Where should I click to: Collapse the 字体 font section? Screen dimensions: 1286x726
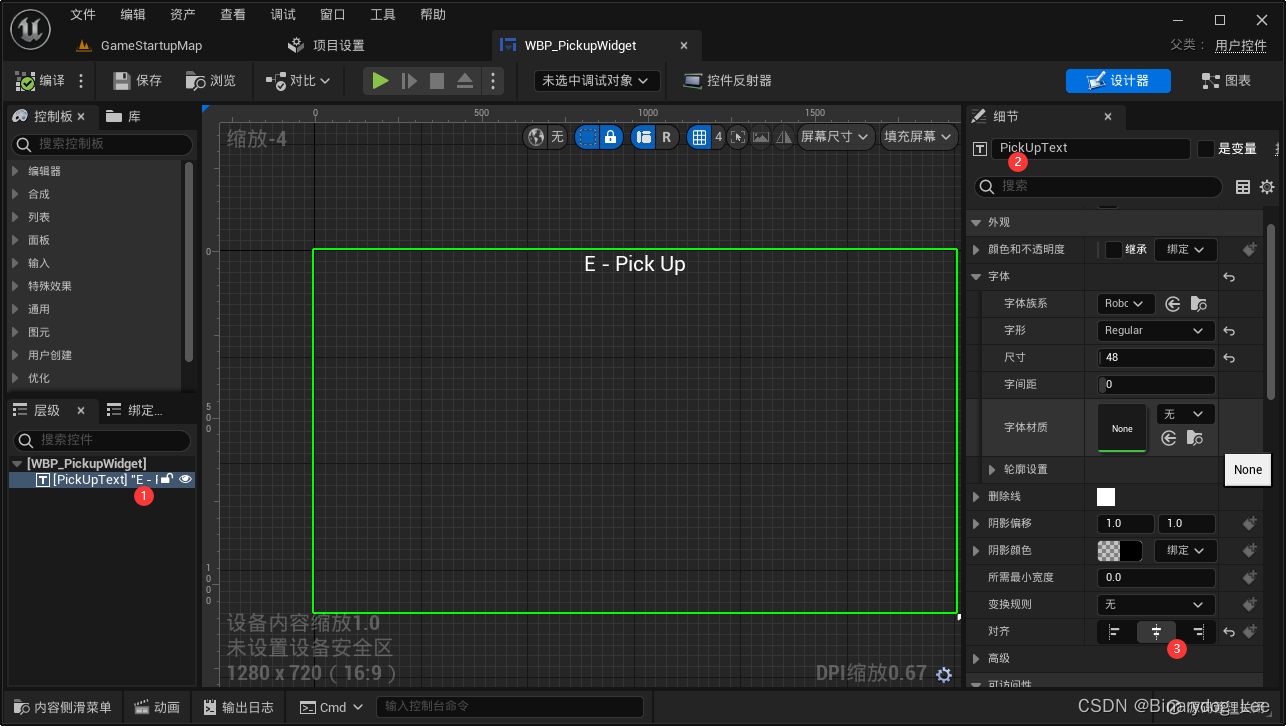[x=978, y=276]
